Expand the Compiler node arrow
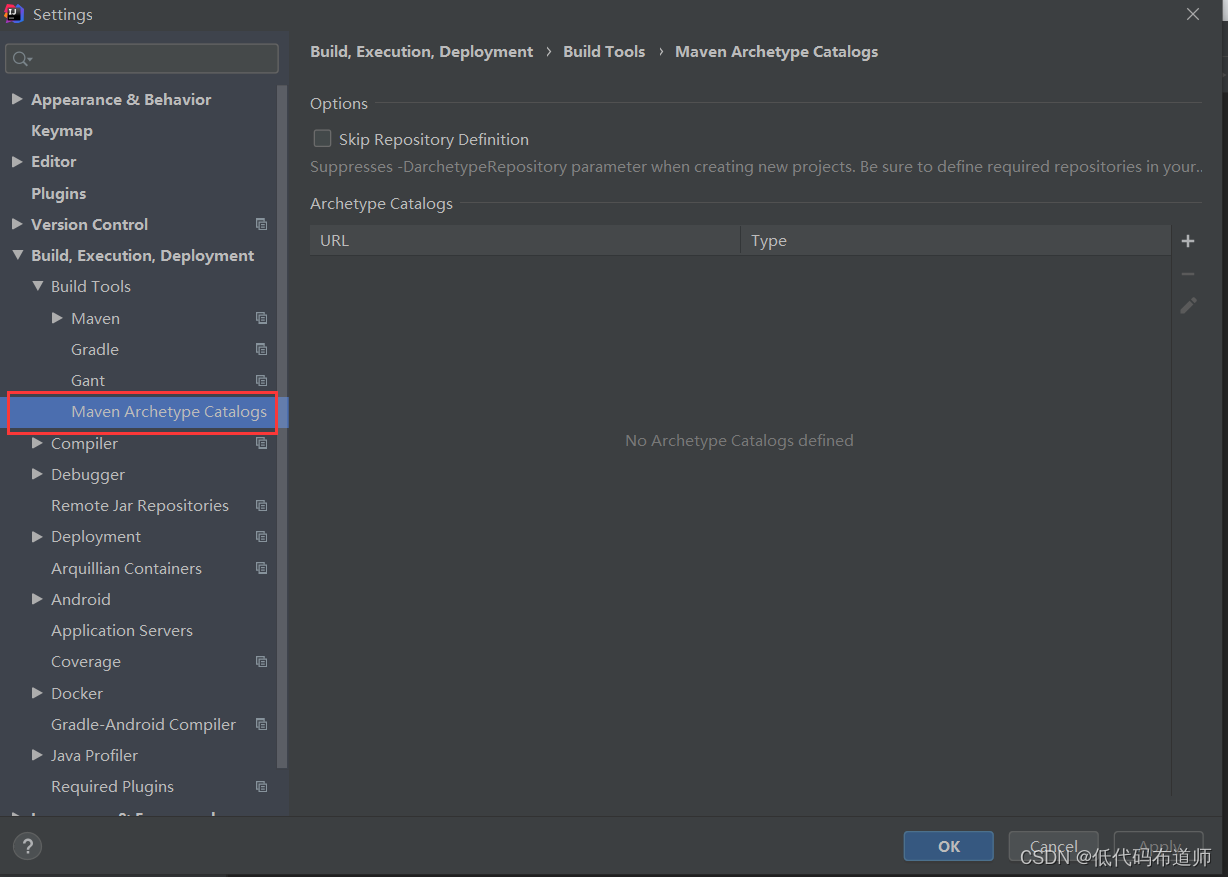This screenshot has width=1228, height=877. [x=37, y=443]
